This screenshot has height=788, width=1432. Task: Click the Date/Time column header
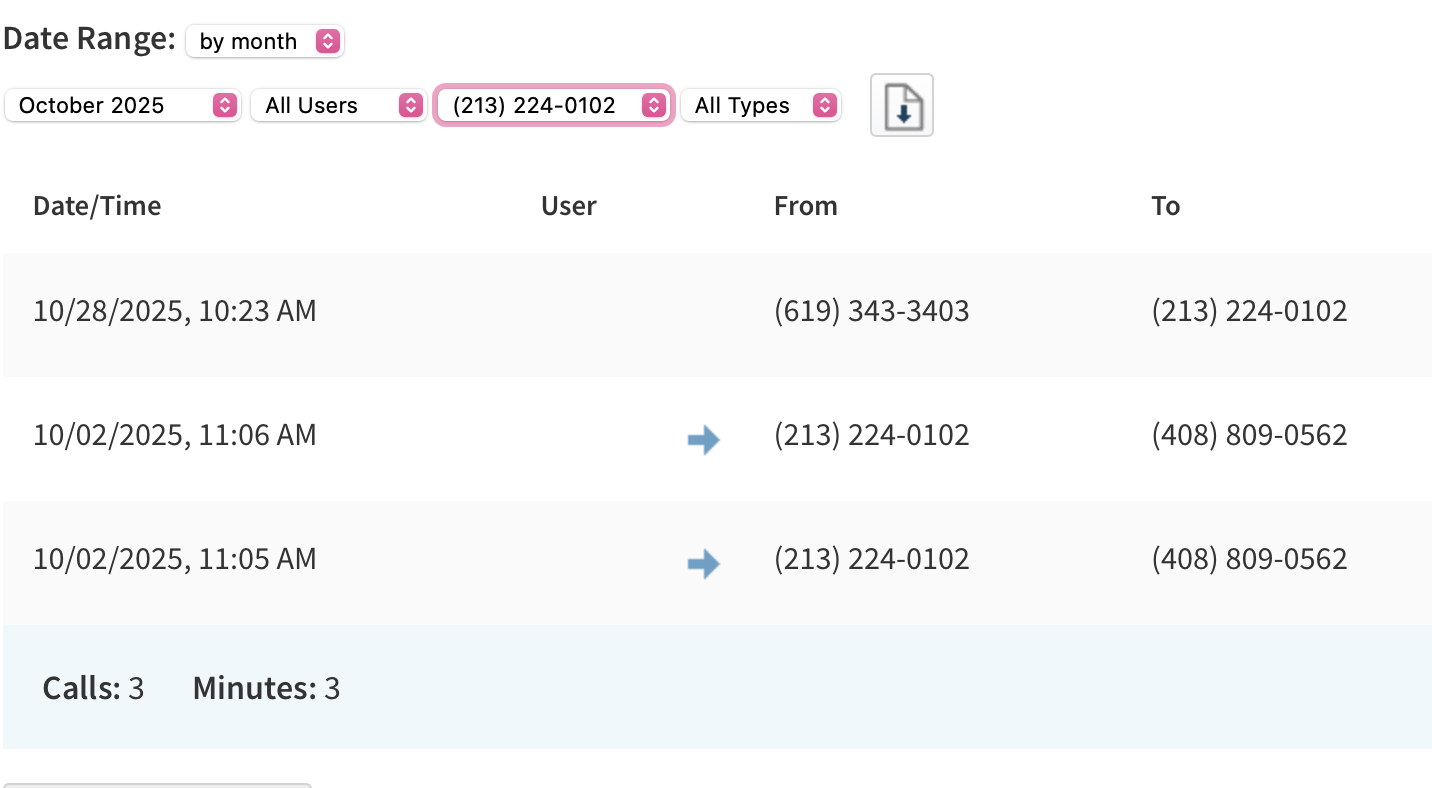pos(97,206)
